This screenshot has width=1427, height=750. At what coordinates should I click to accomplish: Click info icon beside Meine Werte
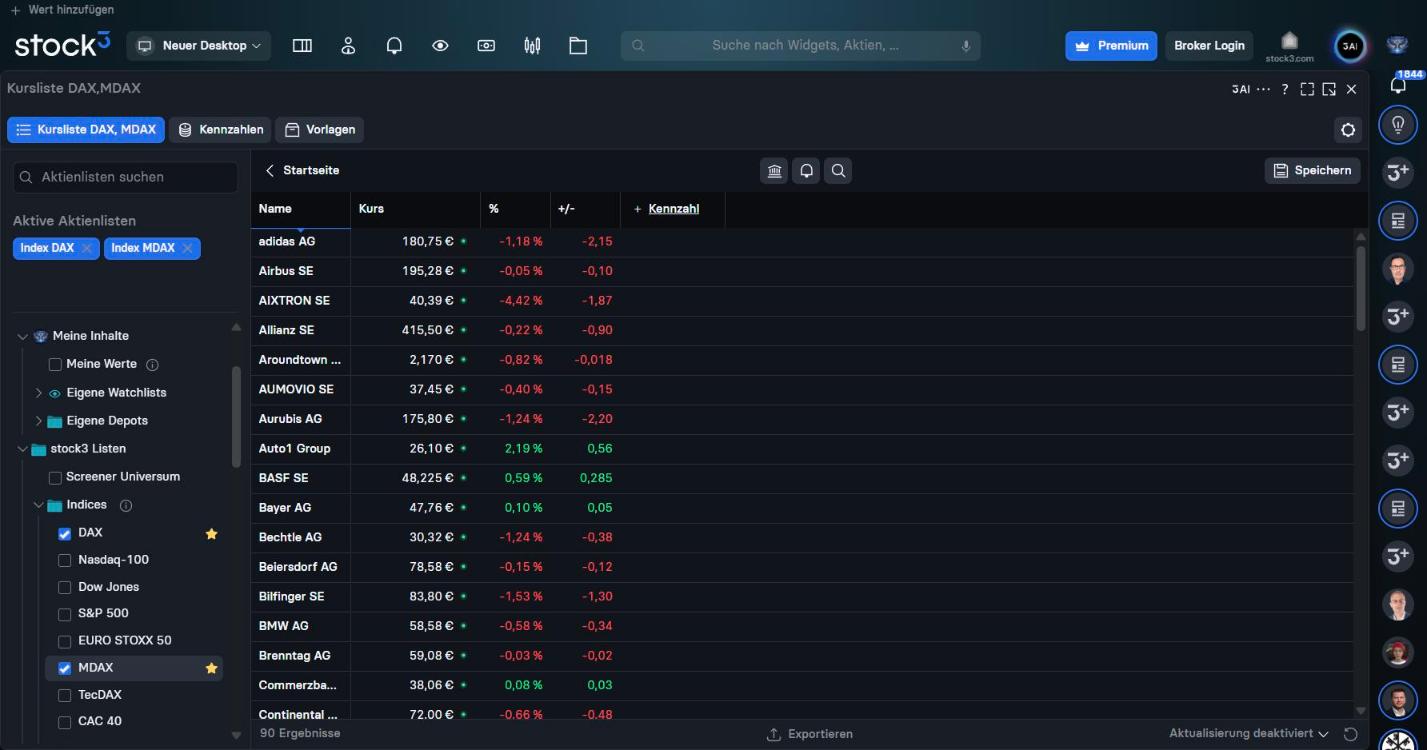tap(153, 365)
